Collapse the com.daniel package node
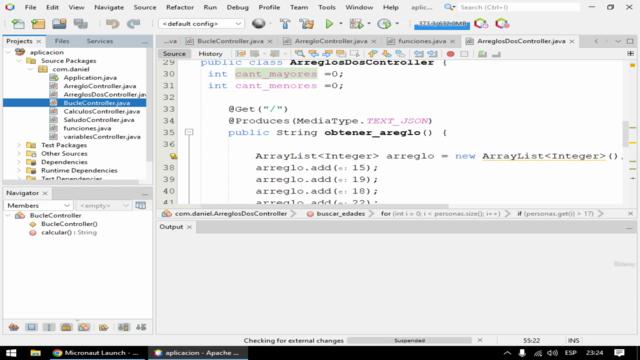 pos(30,69)
